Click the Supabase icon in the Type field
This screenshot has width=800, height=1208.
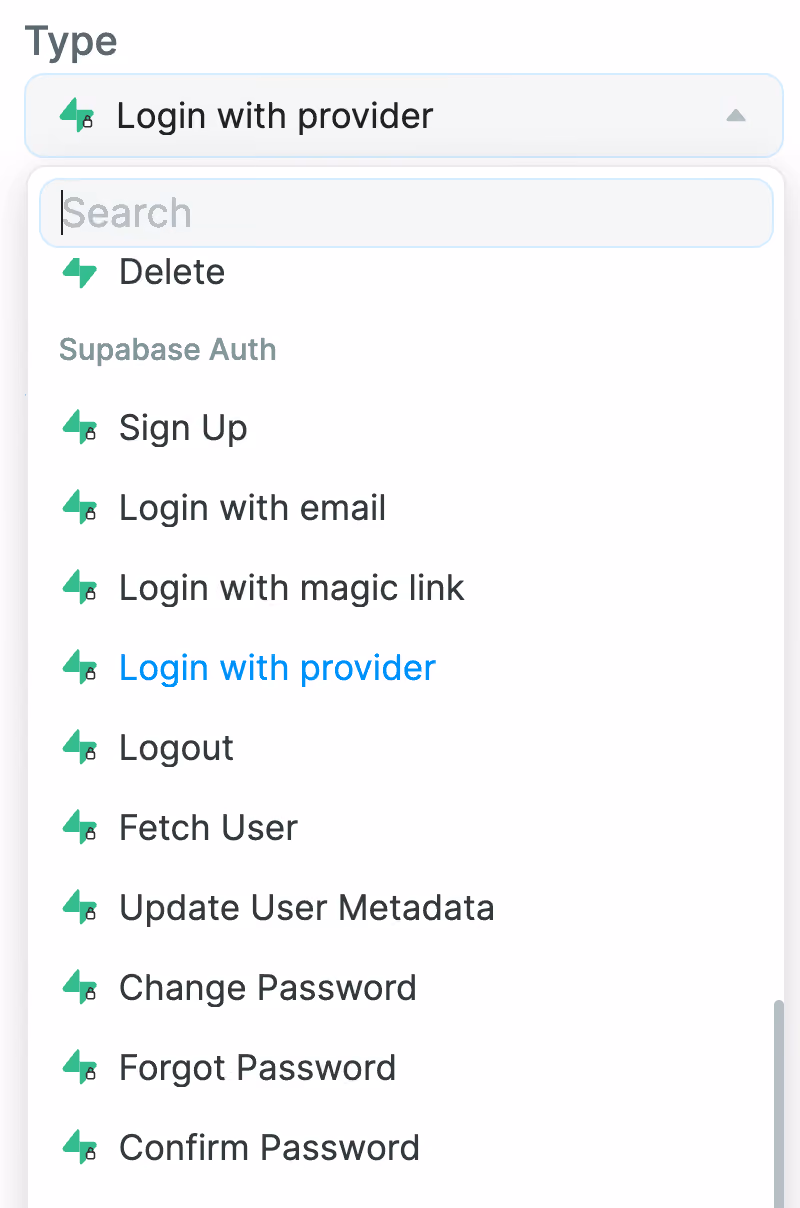click(77, 115)
